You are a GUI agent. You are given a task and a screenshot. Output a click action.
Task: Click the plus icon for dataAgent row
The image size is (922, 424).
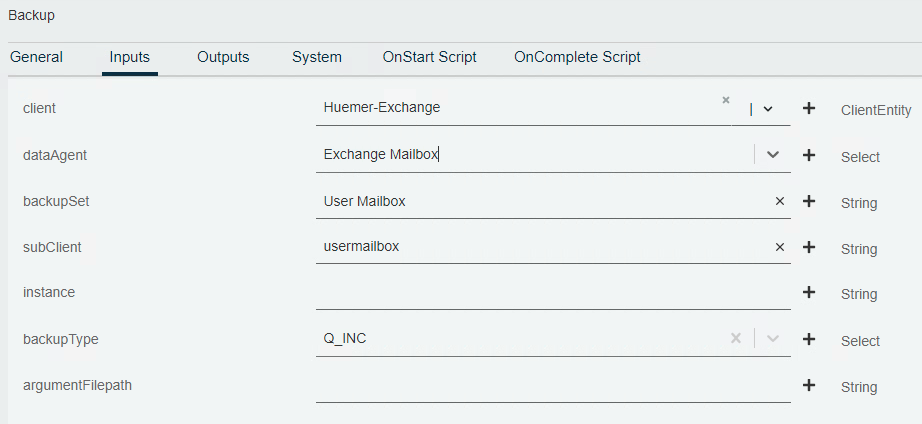pos(809,155)
